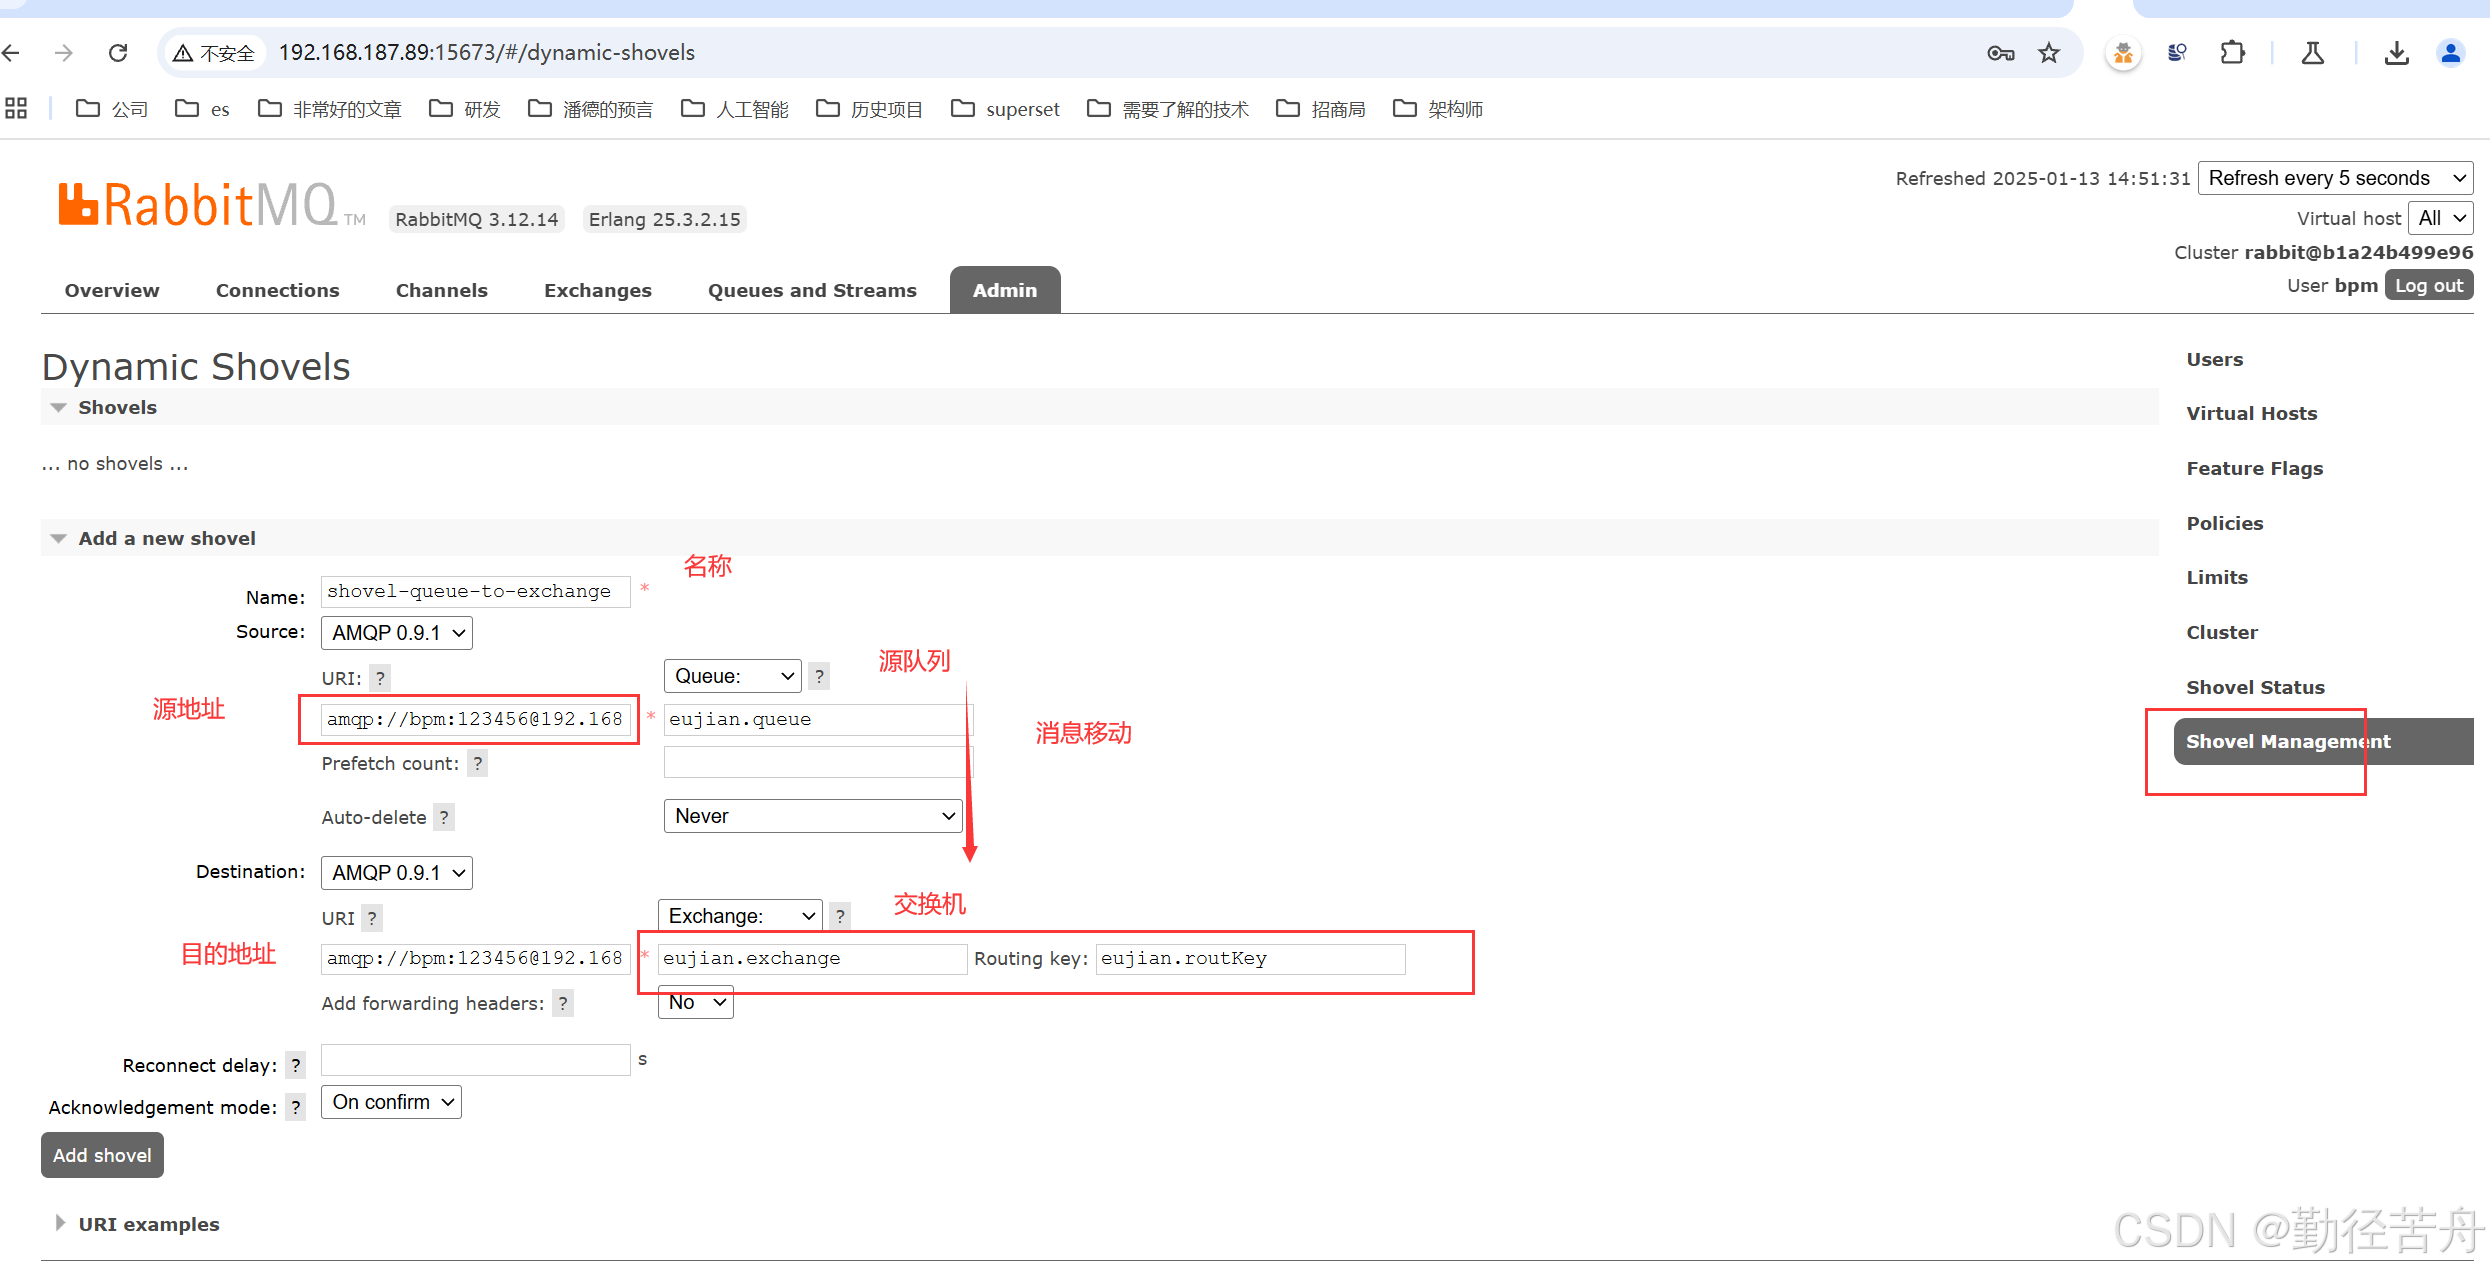2490x1271 pixels.
Task: Click help icon beside Prefetch count
Action: click(477, 764)
